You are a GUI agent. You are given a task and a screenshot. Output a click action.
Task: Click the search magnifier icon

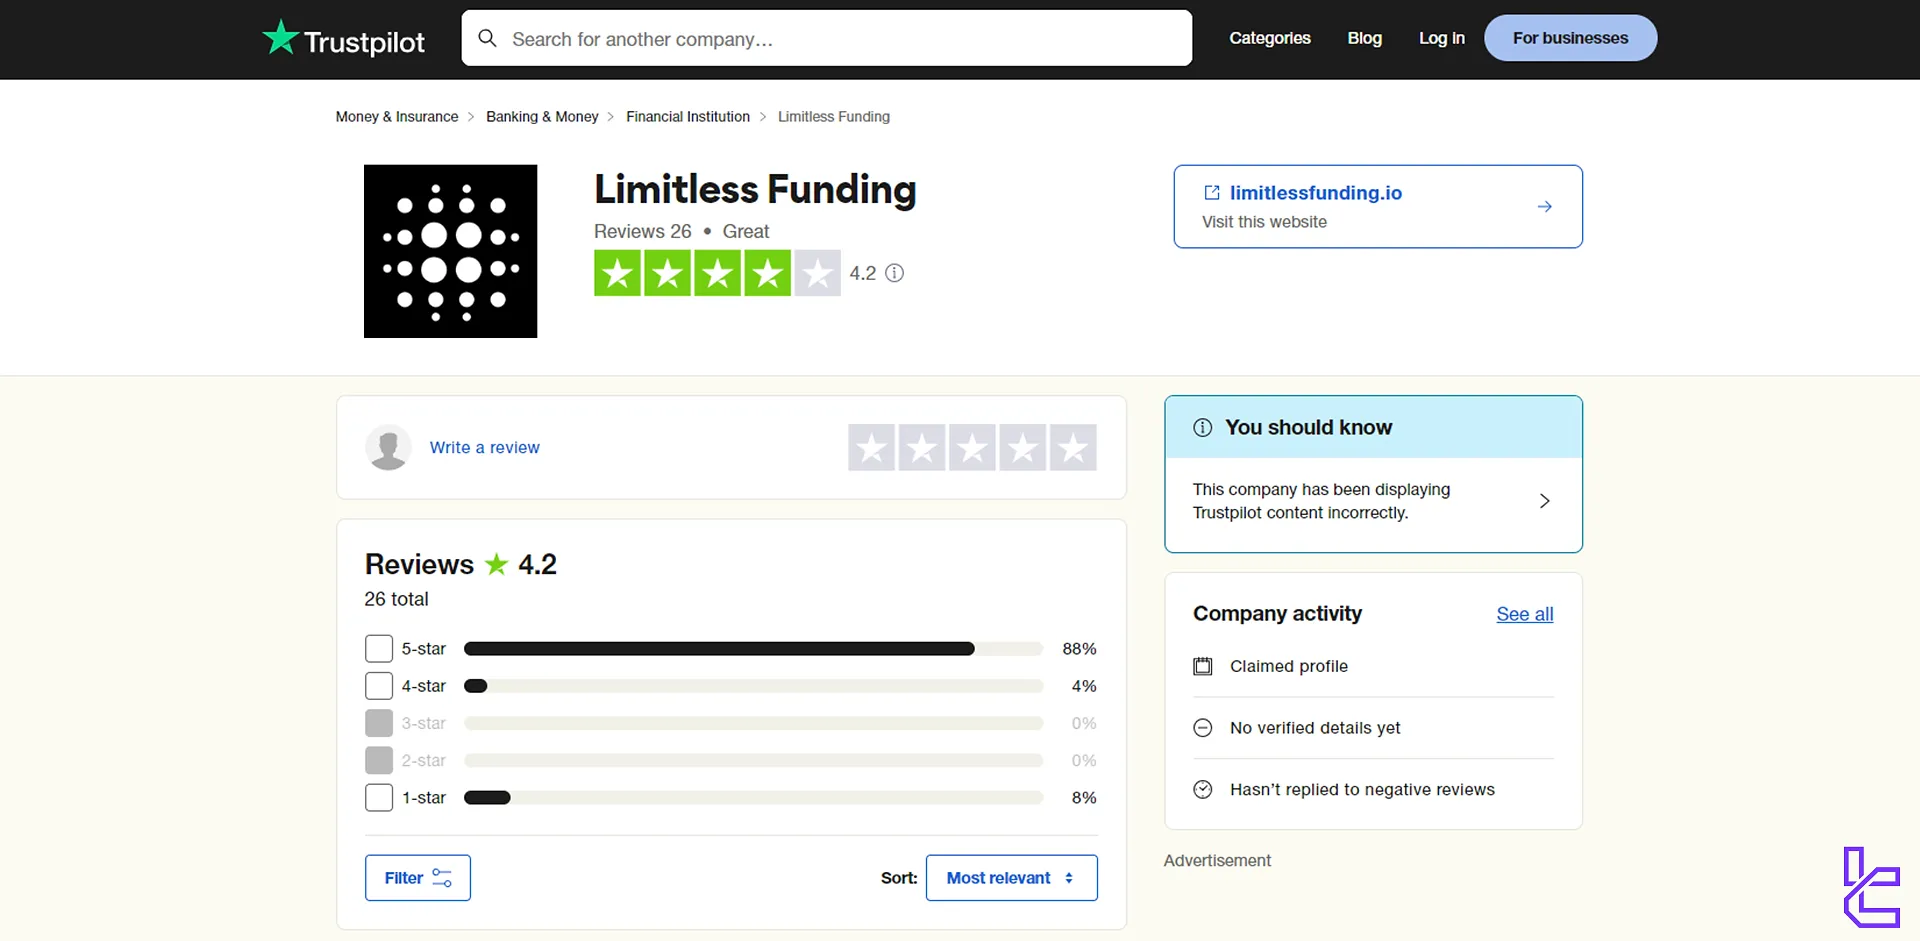pos(488,39)
